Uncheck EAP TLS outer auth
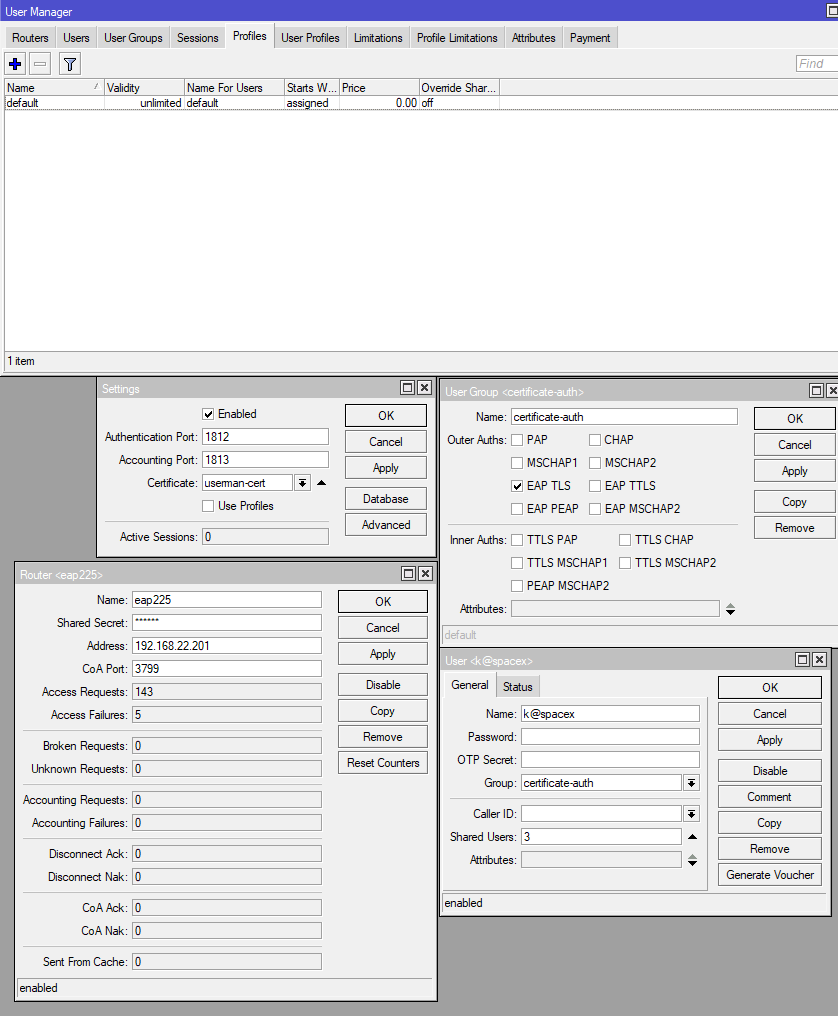 [517, 486]
